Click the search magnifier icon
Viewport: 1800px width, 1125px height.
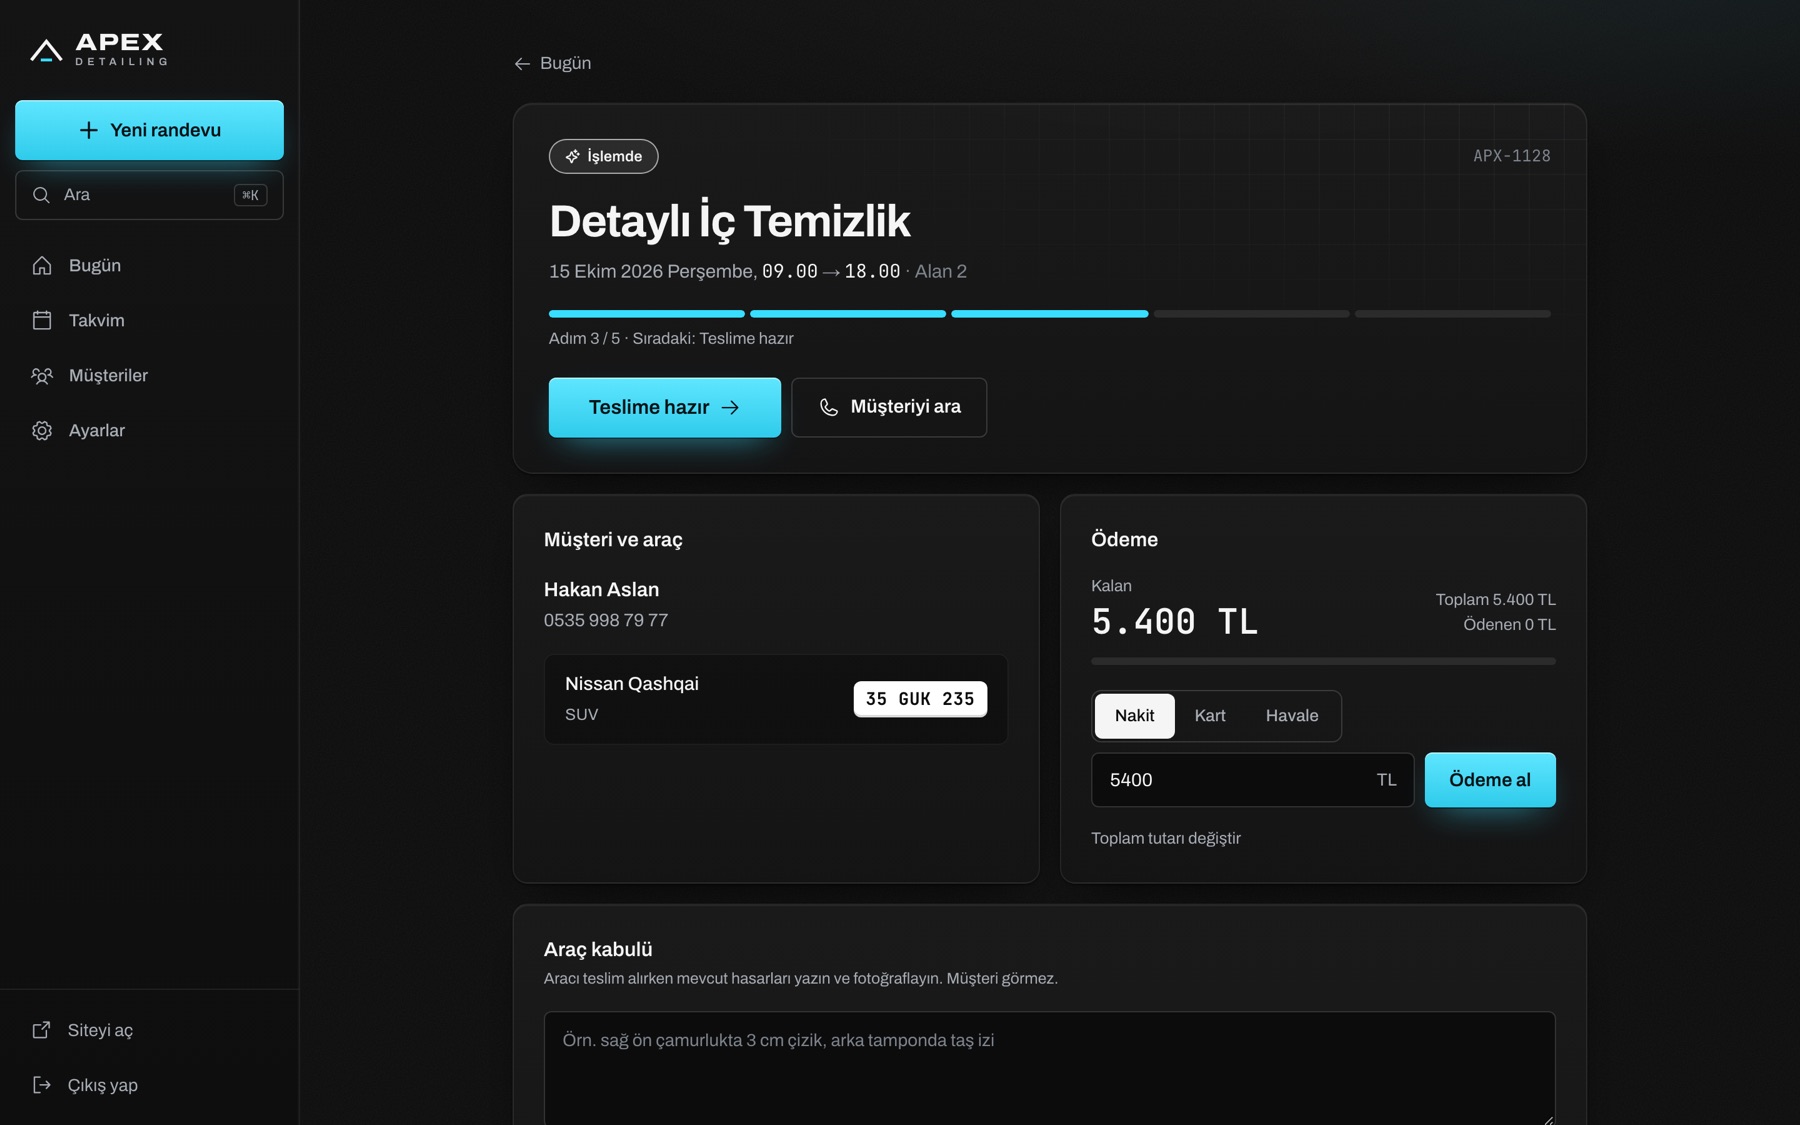41,195
